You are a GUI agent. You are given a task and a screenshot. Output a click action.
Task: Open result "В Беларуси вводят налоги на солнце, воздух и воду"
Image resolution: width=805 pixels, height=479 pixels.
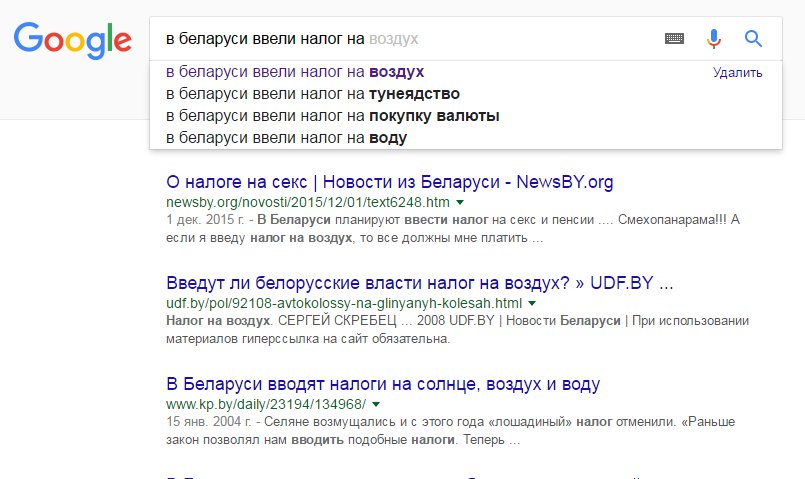383,384
